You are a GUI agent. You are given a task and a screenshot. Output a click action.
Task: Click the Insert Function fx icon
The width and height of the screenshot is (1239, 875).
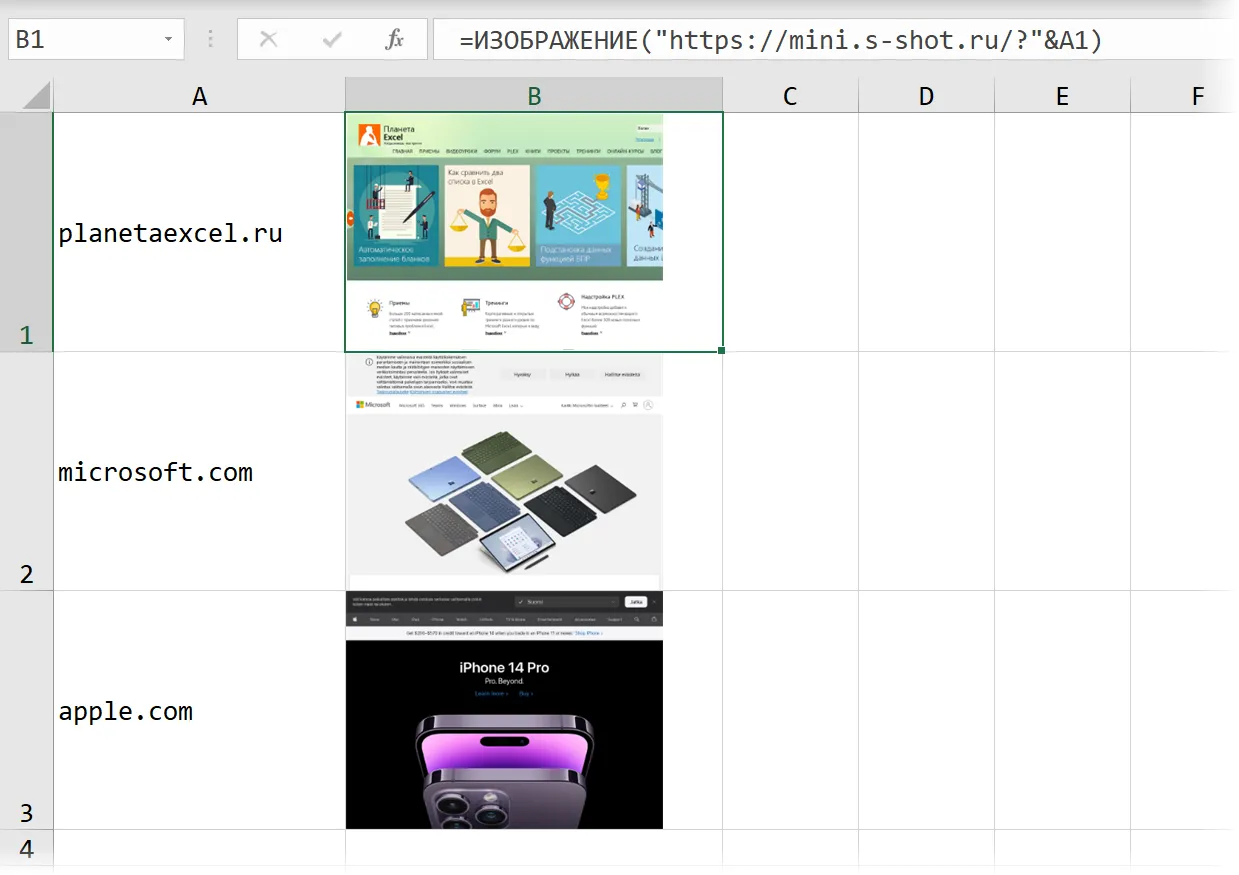[x=395, y=40]
